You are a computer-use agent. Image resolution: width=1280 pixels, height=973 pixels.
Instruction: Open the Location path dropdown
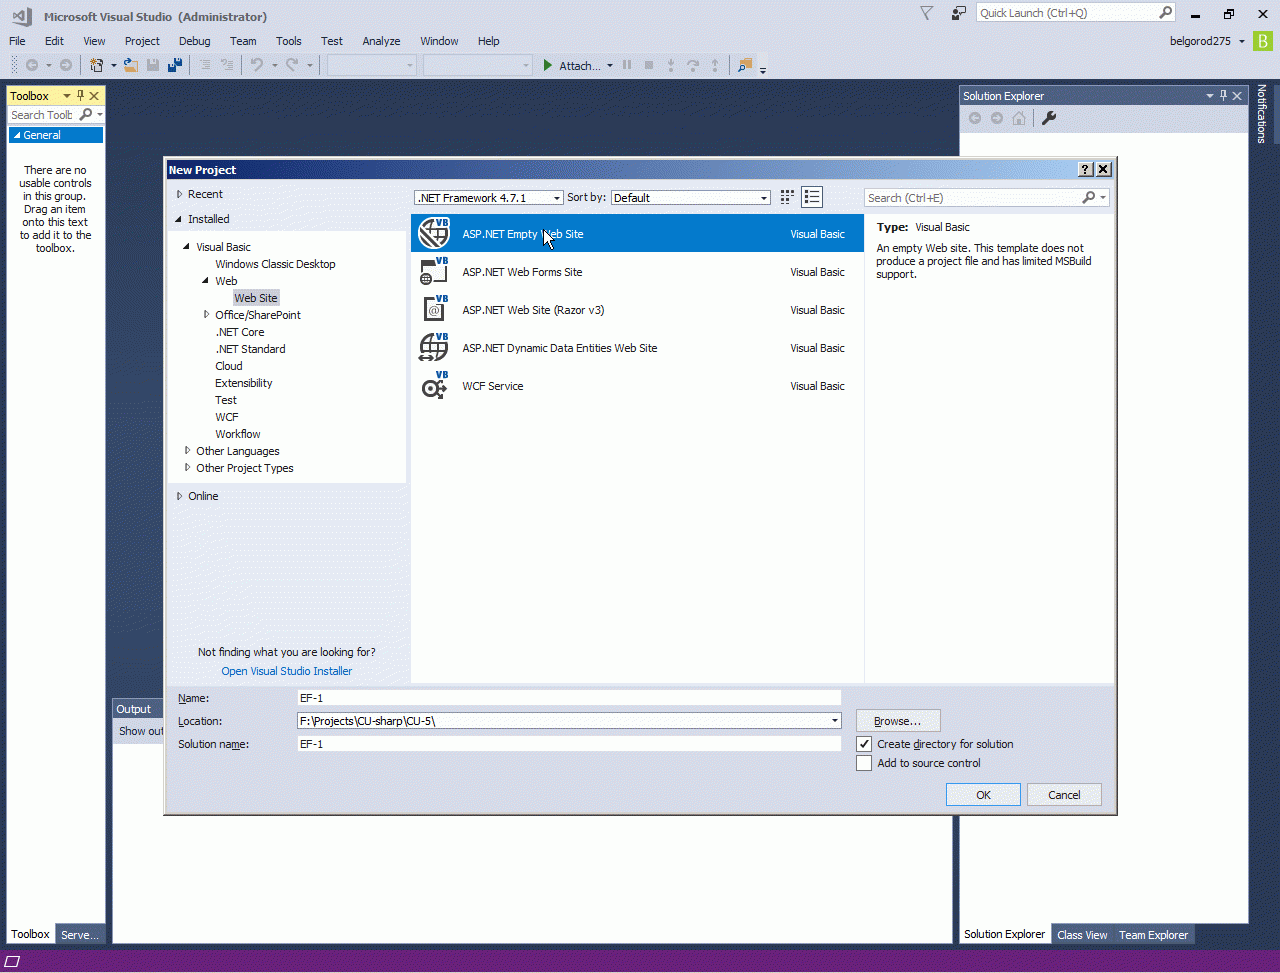834,721
